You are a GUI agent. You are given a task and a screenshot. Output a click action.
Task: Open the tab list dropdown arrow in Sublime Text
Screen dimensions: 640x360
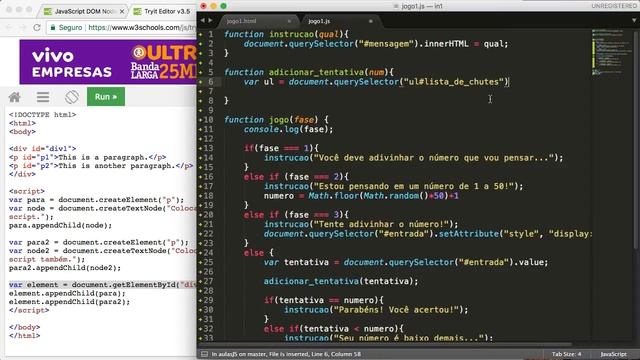click(634, 20)
